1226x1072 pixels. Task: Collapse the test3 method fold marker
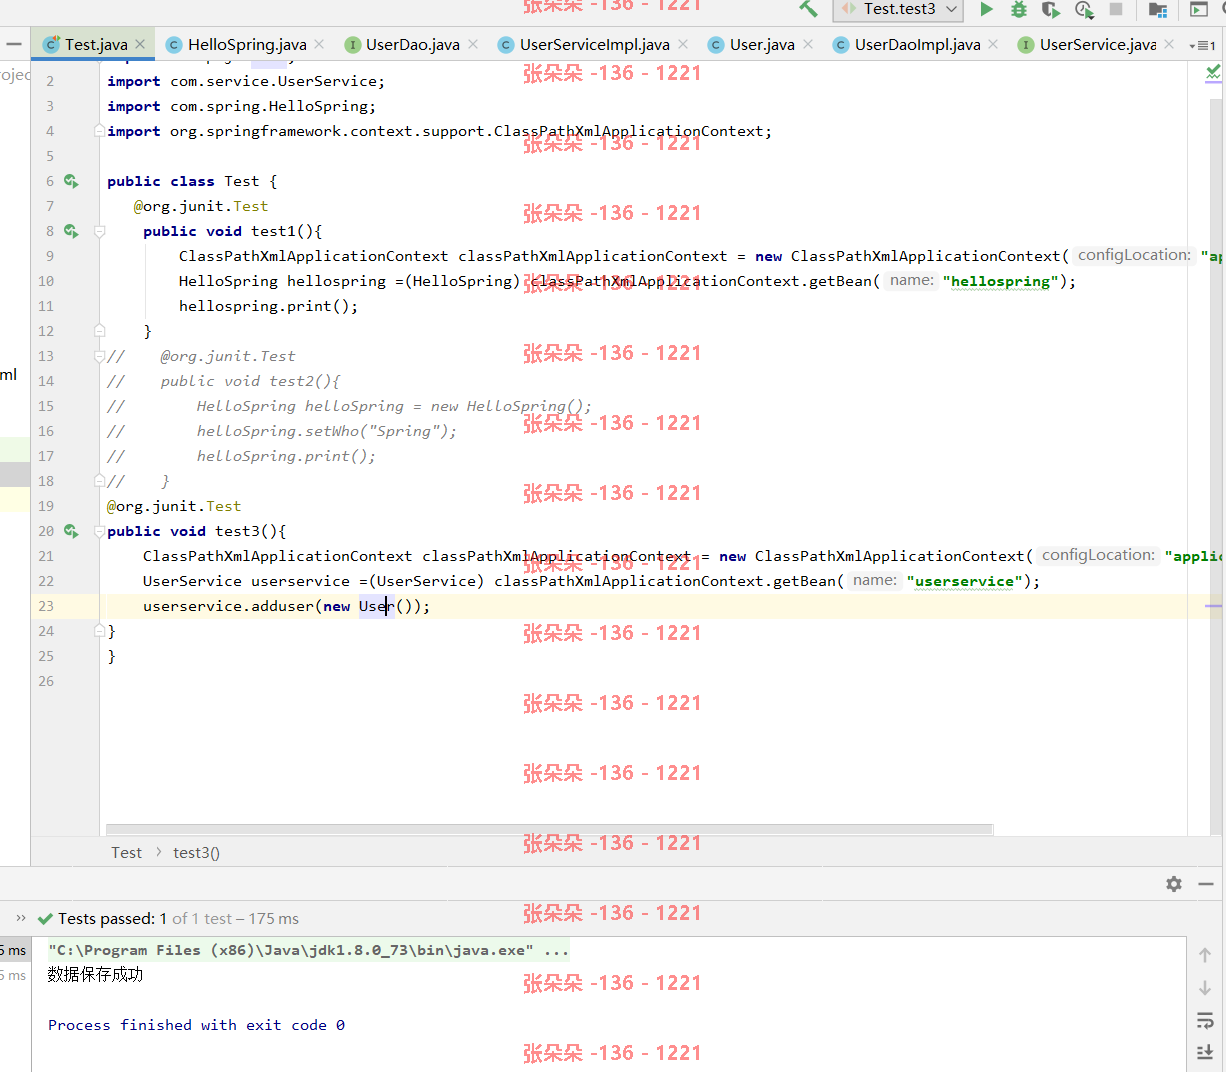pyautogui.click(x=99, y=531)
